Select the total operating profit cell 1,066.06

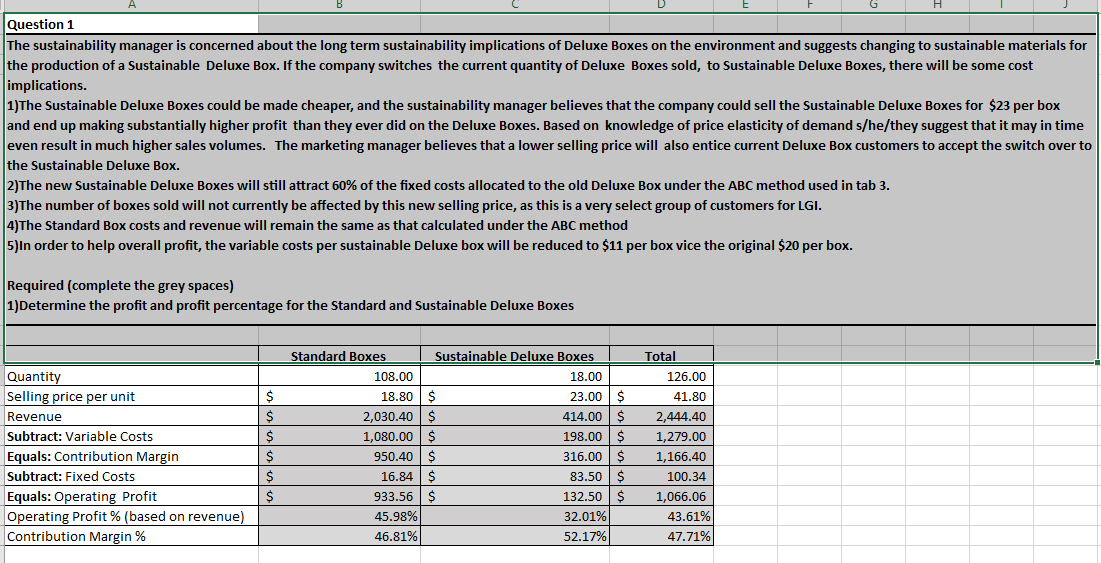(x=661, y=496)
